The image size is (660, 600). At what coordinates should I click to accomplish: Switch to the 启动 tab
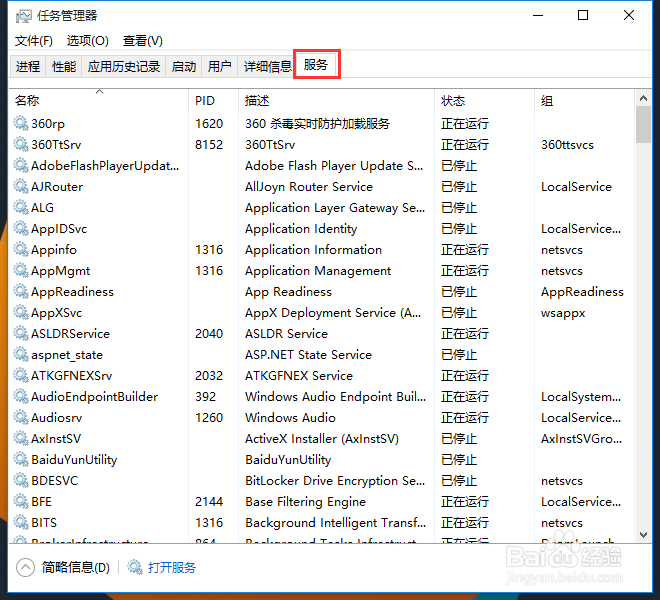point(184,67)
